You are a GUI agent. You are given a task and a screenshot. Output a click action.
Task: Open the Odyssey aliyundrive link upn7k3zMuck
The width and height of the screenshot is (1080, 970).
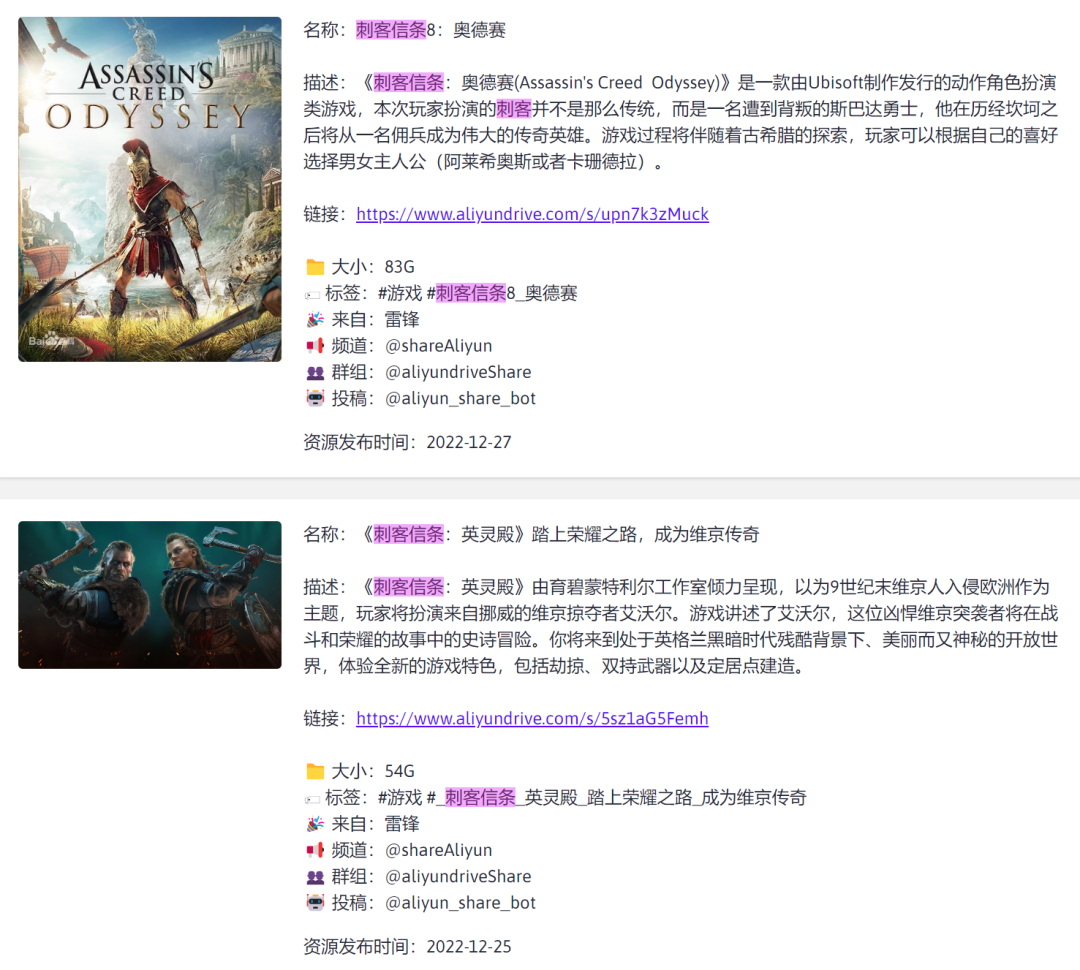pyautogui.click(x=532, y=214)
